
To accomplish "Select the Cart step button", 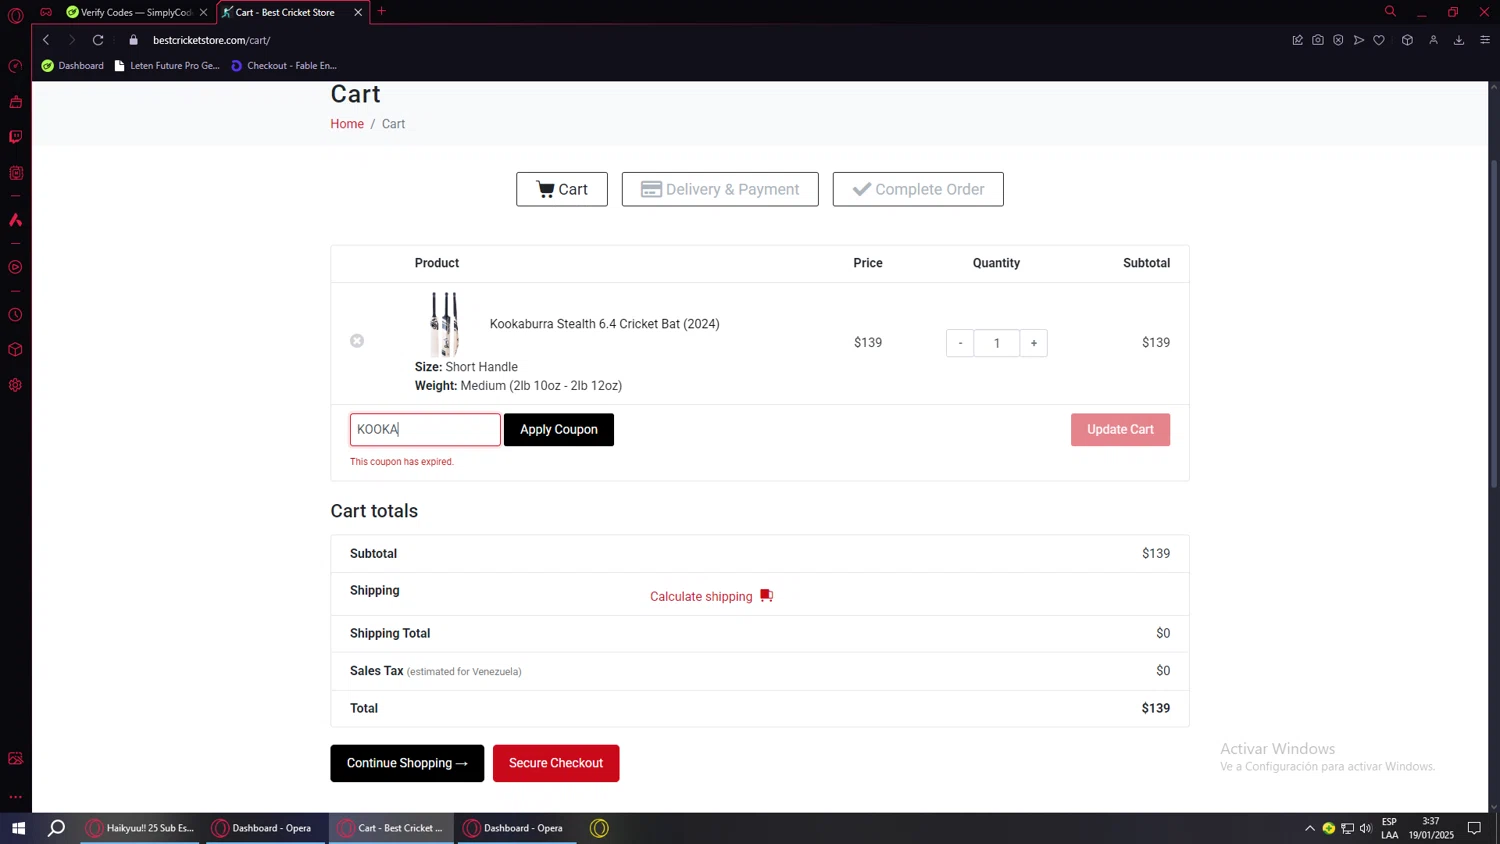I will coord(562,189).
